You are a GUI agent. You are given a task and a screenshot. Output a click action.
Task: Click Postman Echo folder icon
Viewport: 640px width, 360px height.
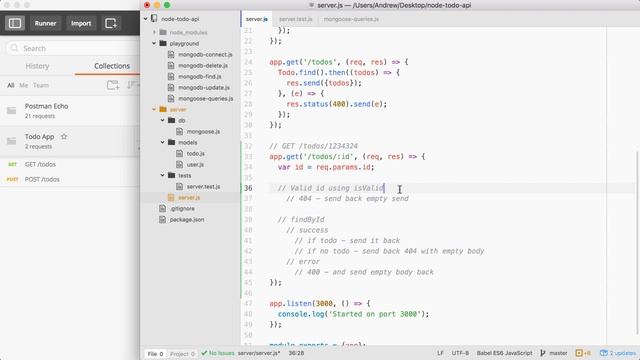(11, 111)
